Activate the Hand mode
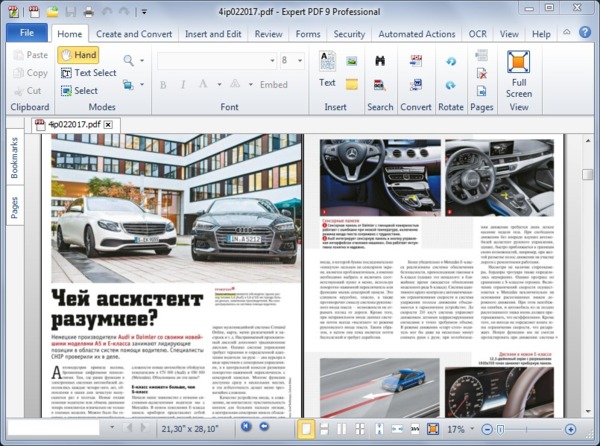Viewport: 600px width, 446px height. 78,55
